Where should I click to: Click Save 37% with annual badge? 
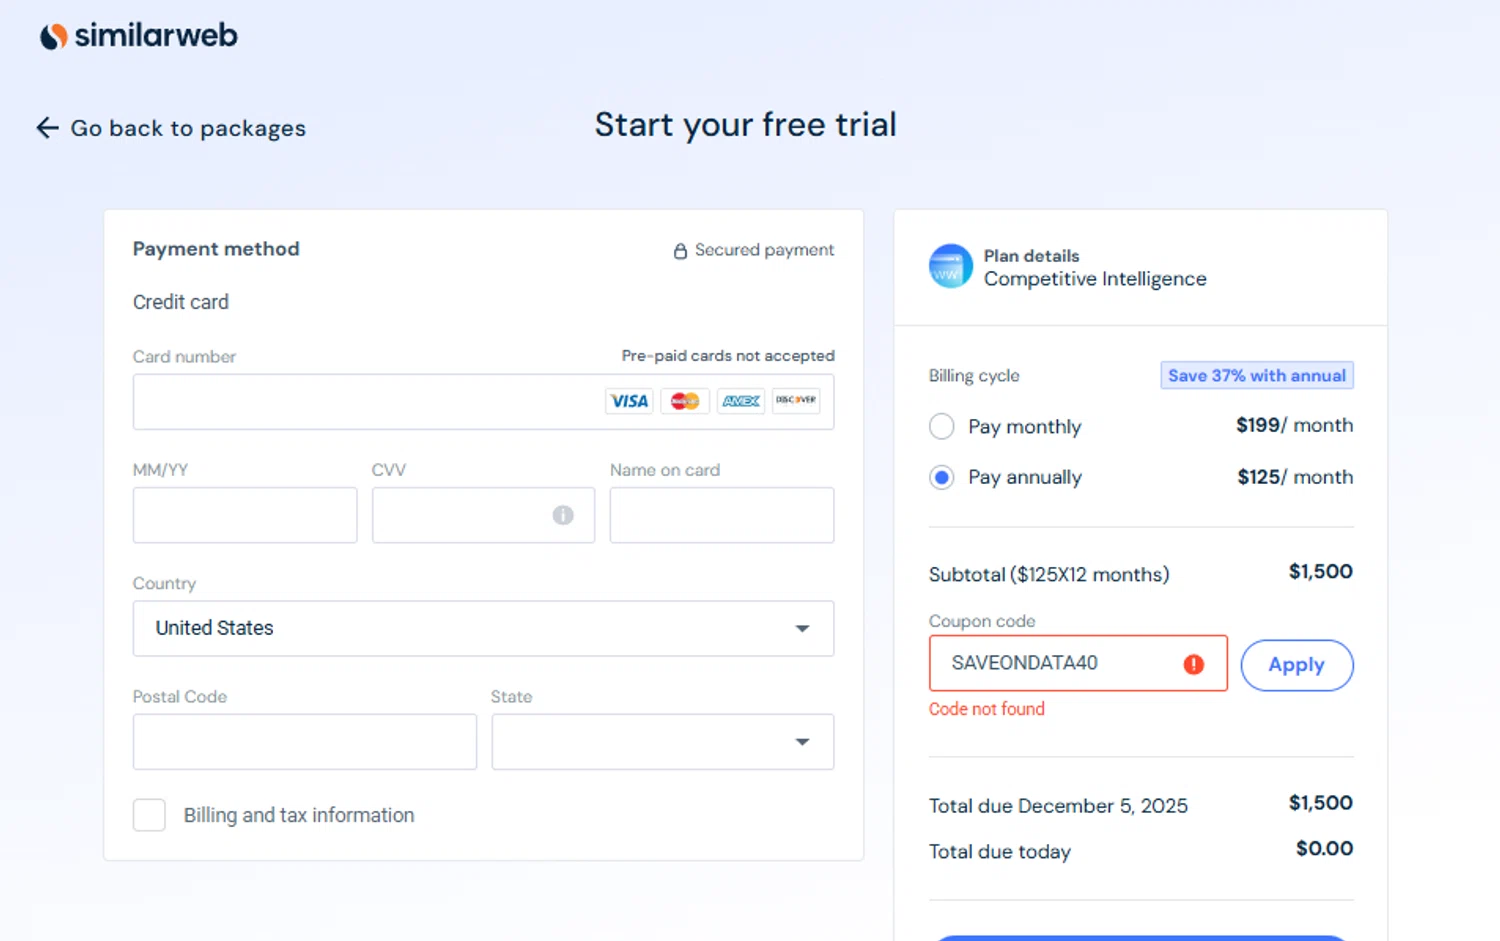[1257, 375]
